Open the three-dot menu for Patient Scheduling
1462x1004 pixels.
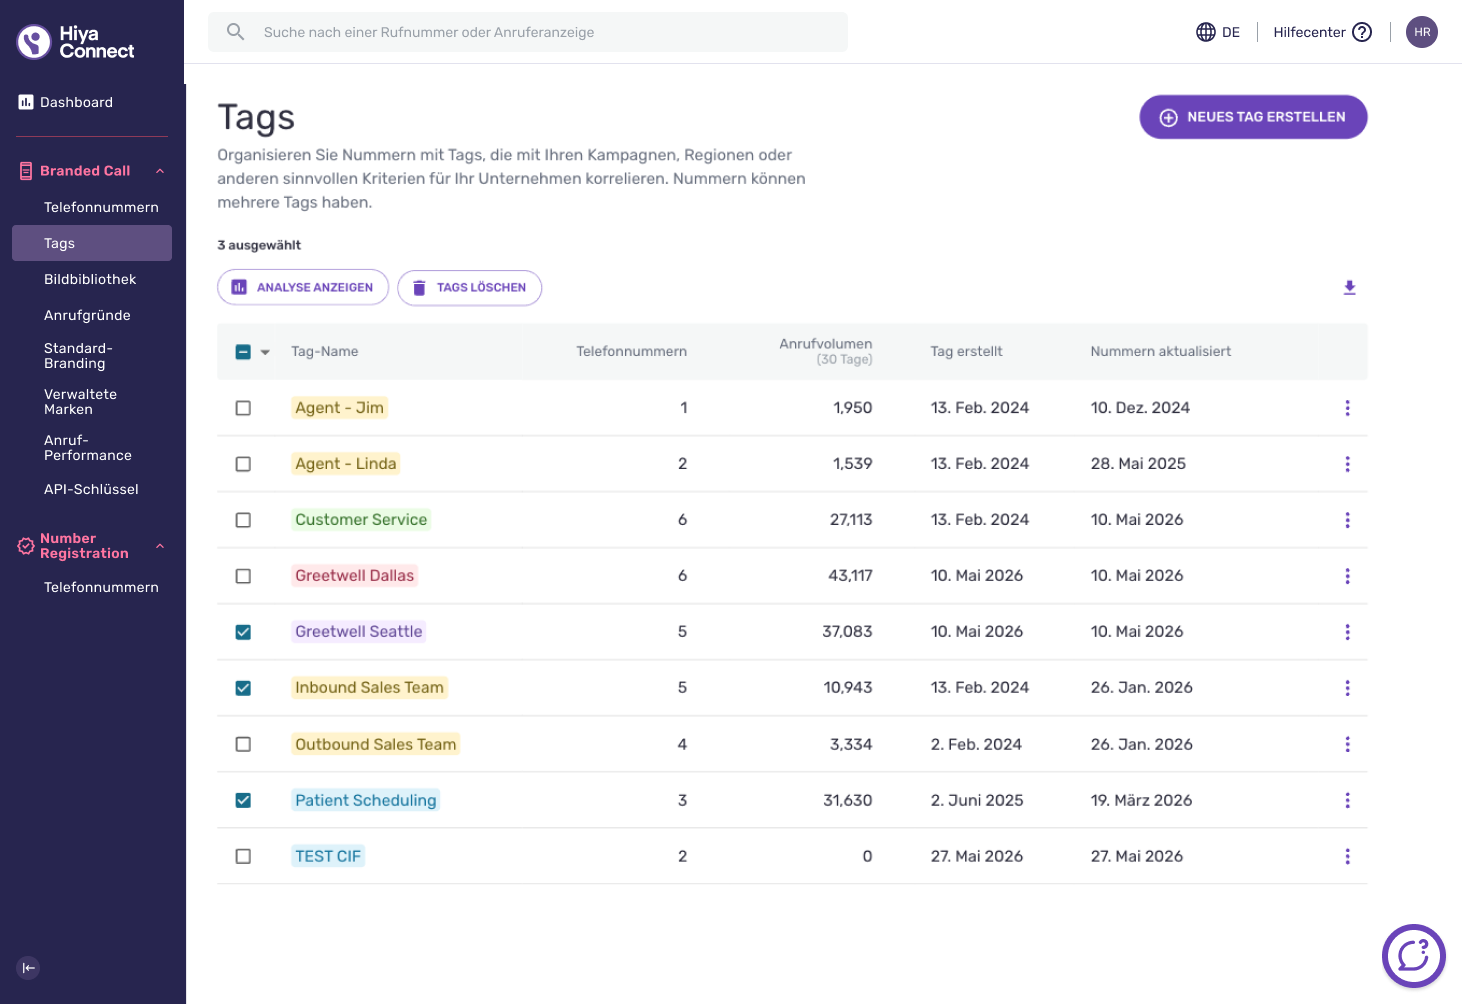point(1347,800)
